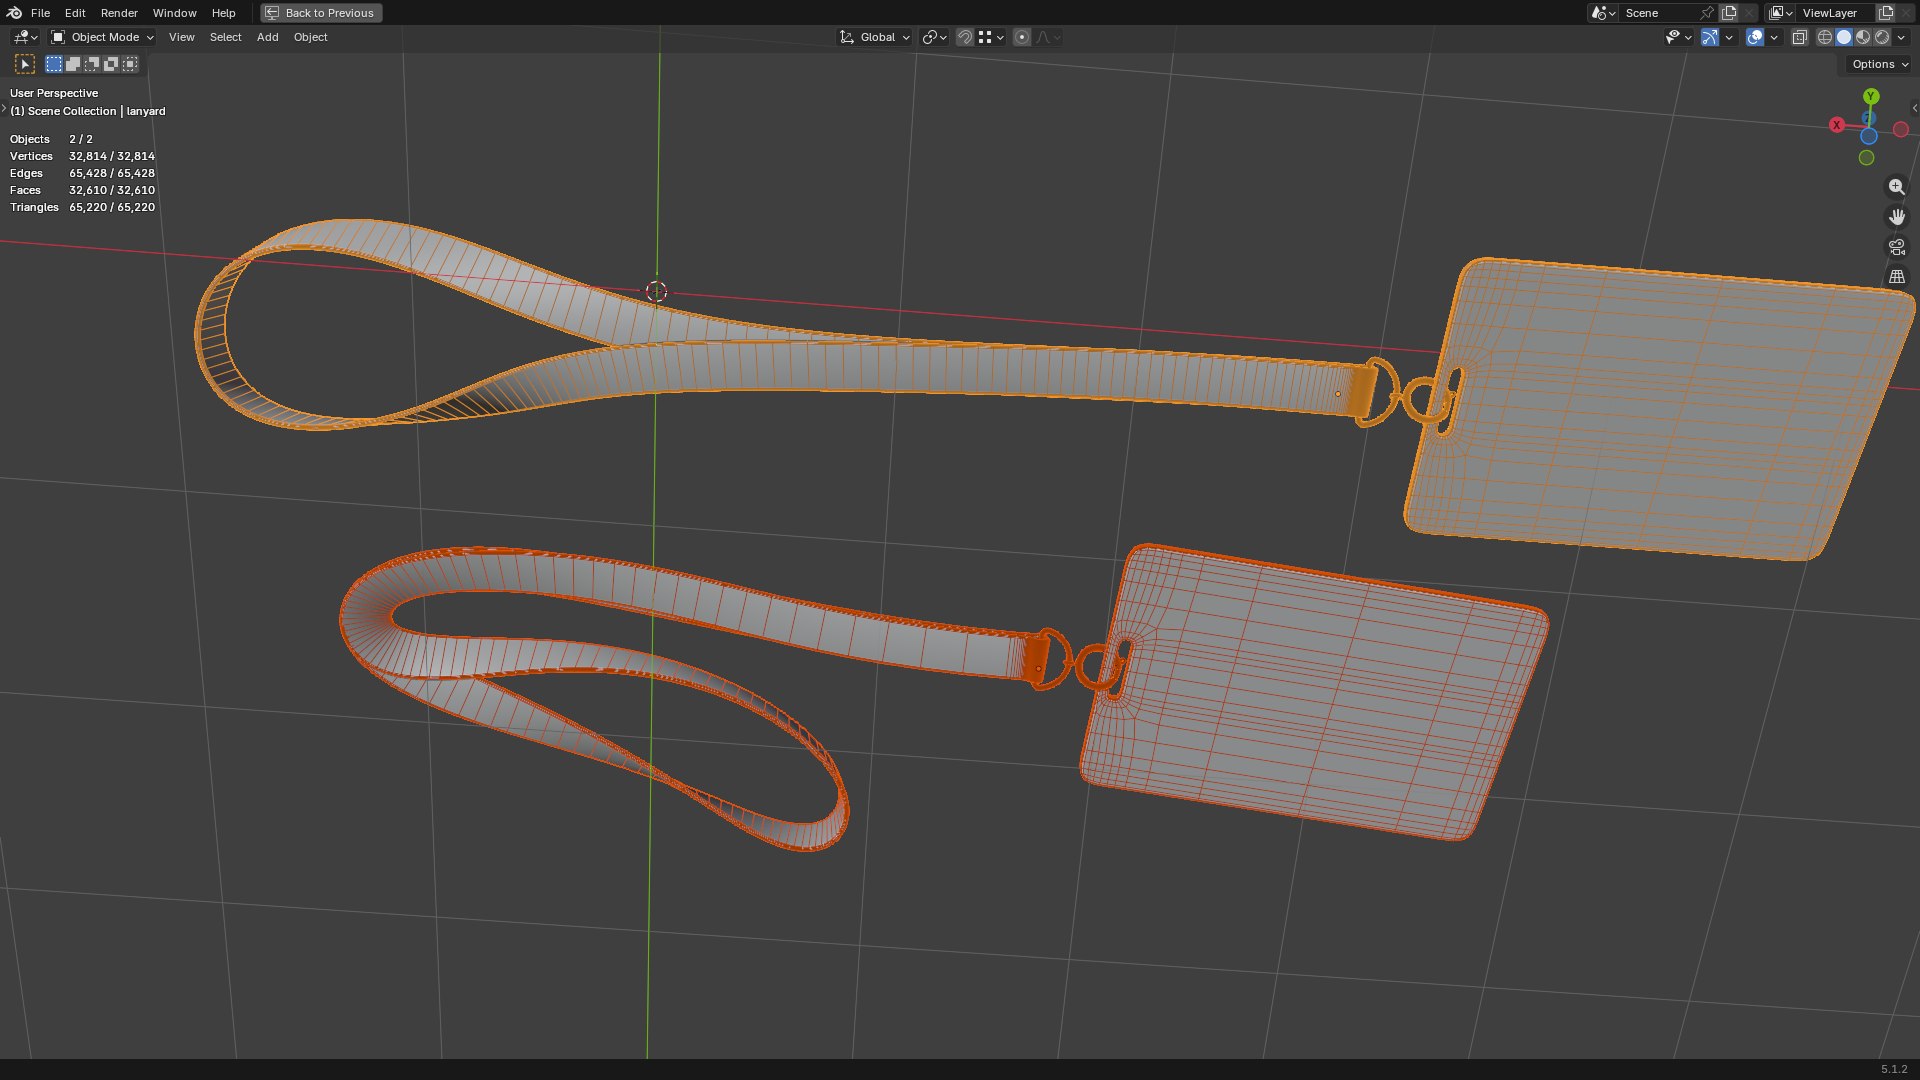Set selection mode to Extend
Screen dimensions: 1920x1080
[73, 64]
